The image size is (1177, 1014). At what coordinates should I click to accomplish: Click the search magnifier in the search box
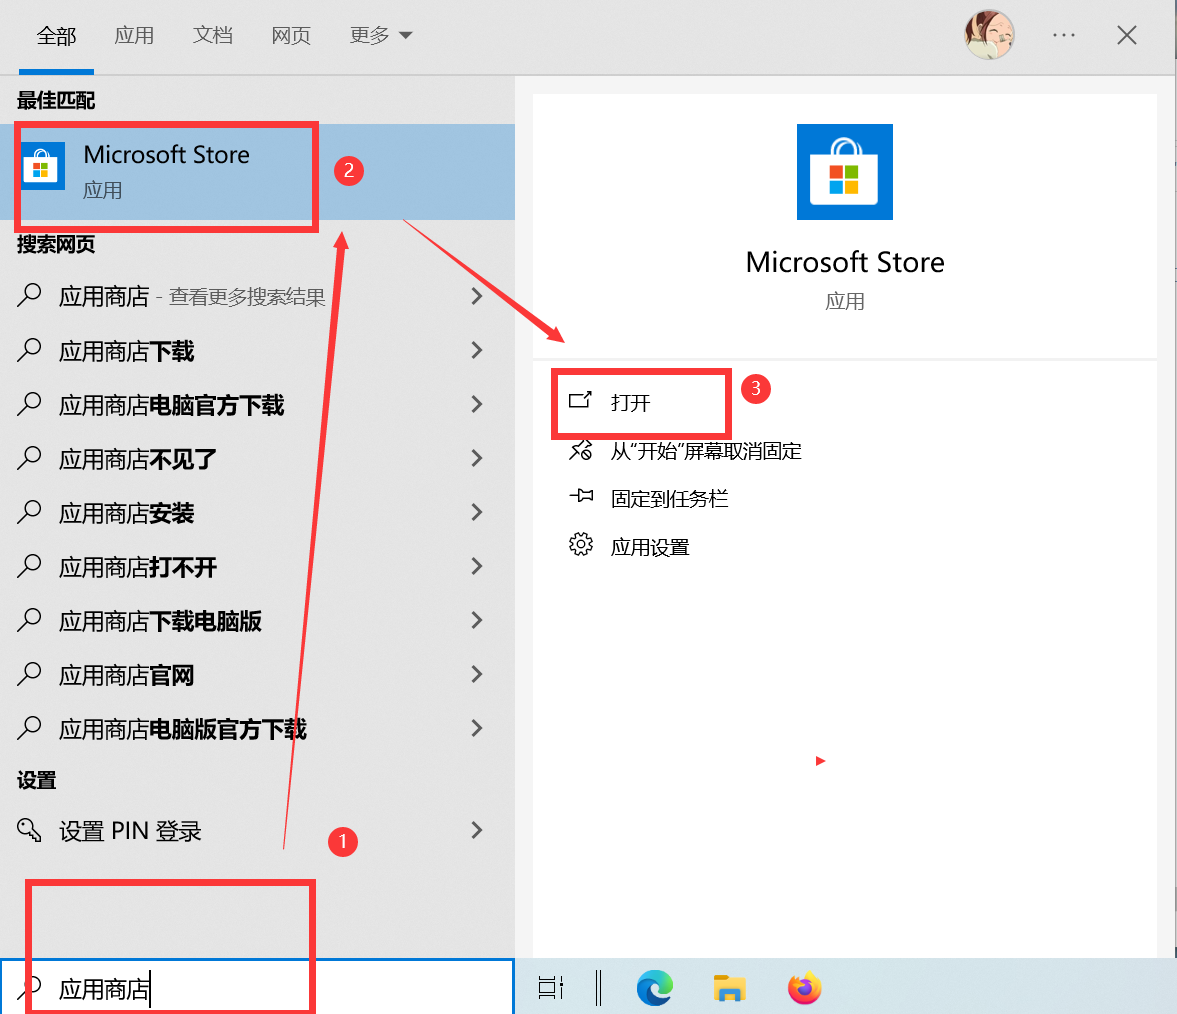tap(29, 988)
